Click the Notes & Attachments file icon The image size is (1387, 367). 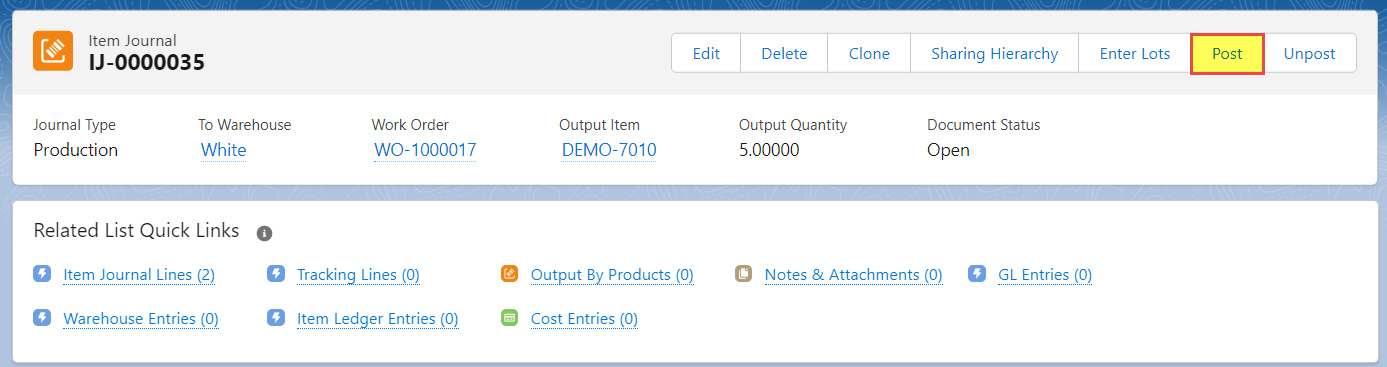[744, 273]
